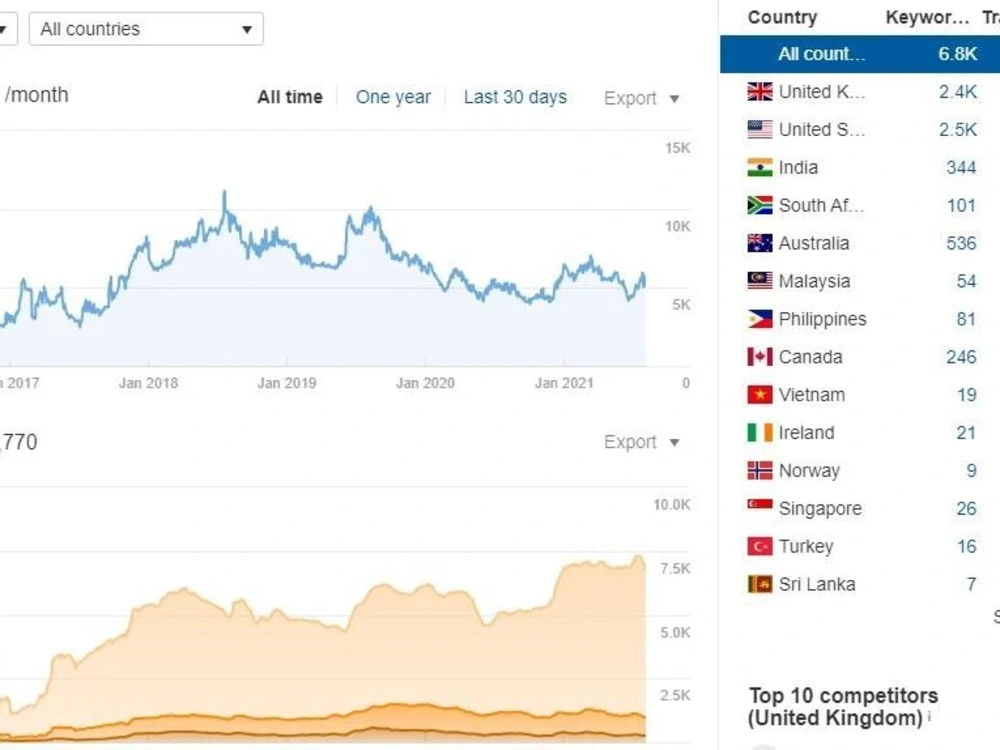The height and width of the screenshot is (750, 1000).
Task: Click the Ireland flag icon
Action: 760,432
